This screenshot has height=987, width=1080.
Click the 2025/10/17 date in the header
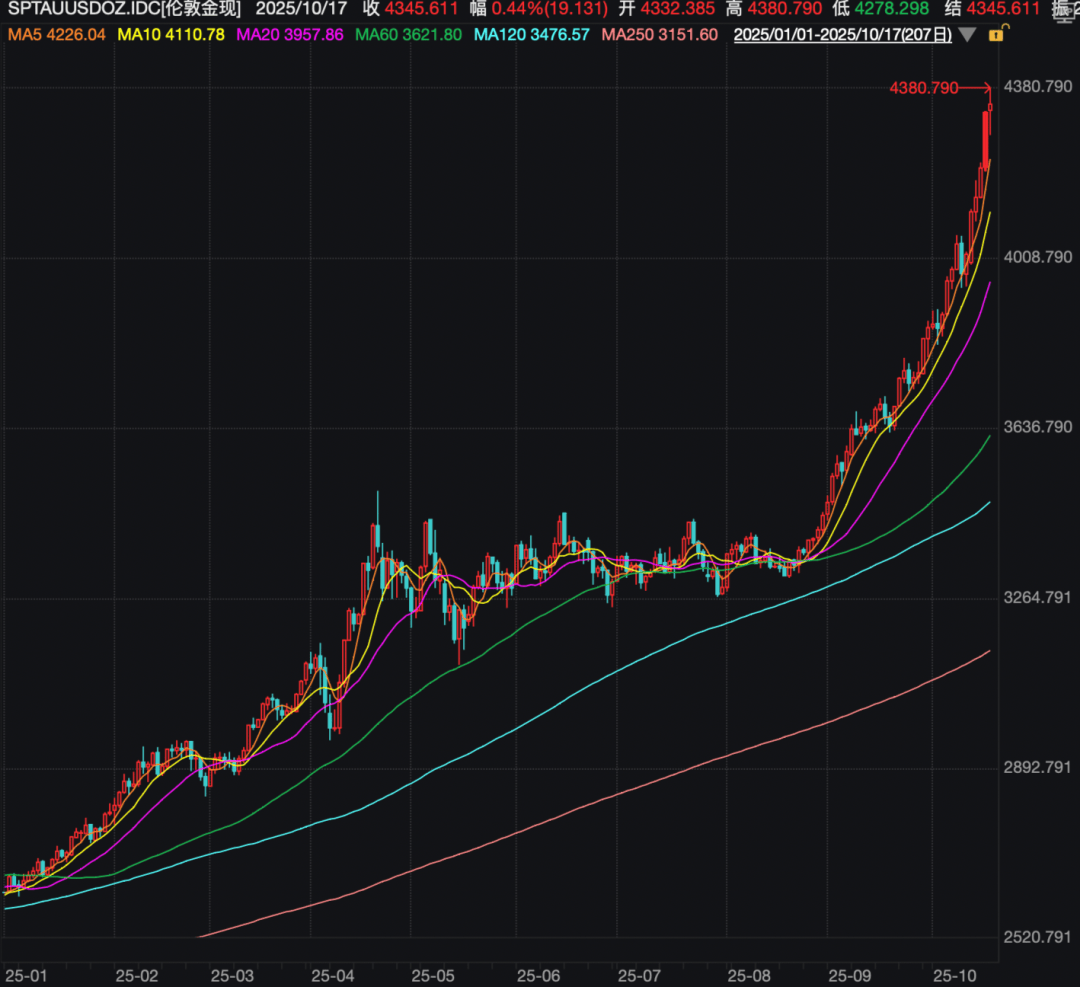300,10
